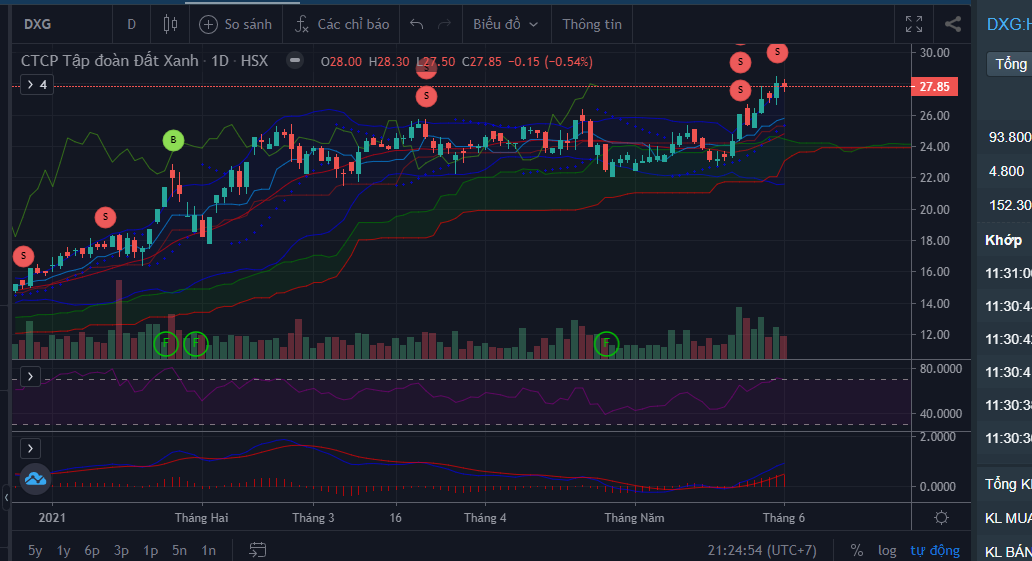Click the rightmost green F marker
1032x561 pixels.
[606, 343]
